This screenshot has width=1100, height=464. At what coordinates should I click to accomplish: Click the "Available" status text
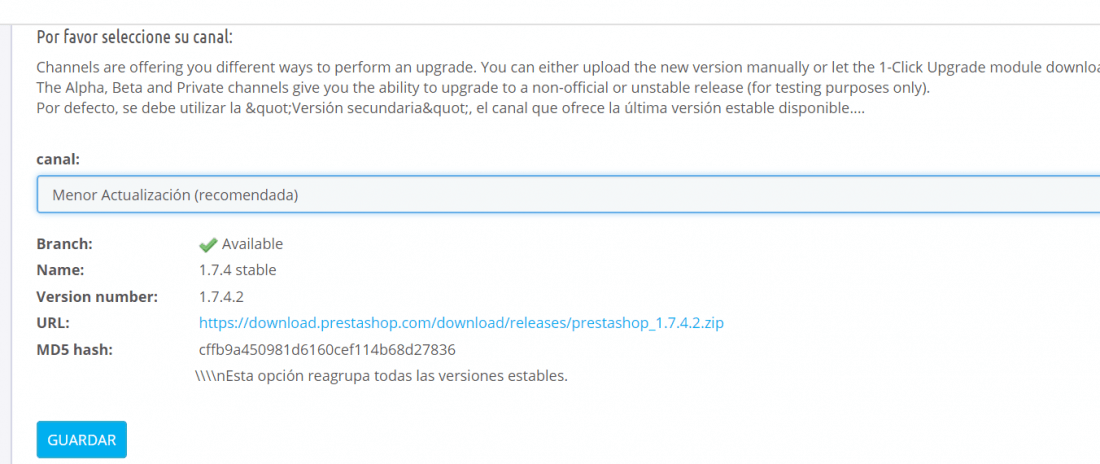pos(253,244)
